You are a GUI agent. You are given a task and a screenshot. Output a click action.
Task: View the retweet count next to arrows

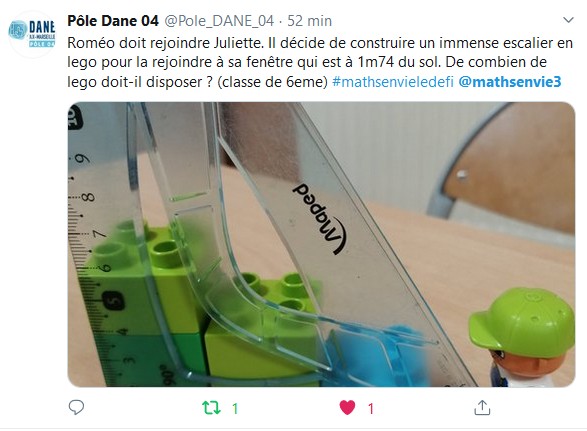pyautogui.click(x=235, y=409)
